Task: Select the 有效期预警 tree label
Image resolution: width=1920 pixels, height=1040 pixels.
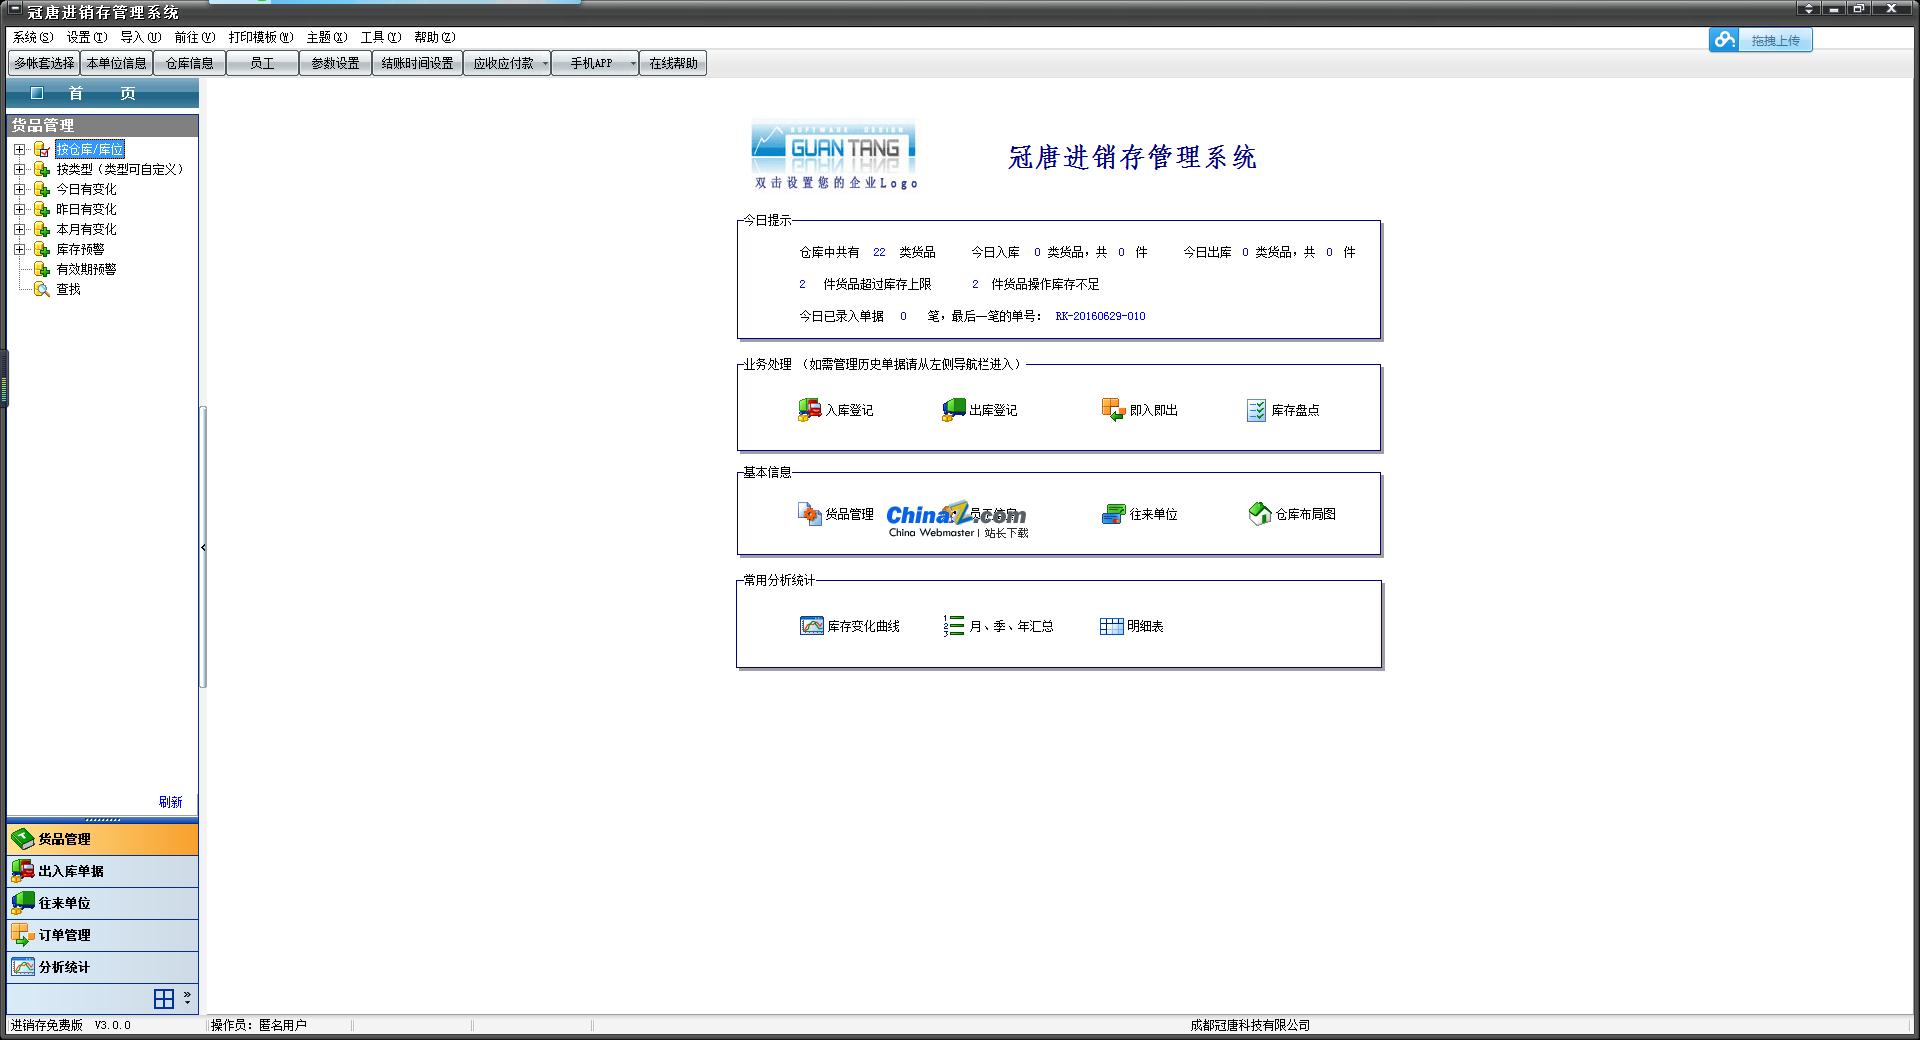Action: tap(86, 269)
